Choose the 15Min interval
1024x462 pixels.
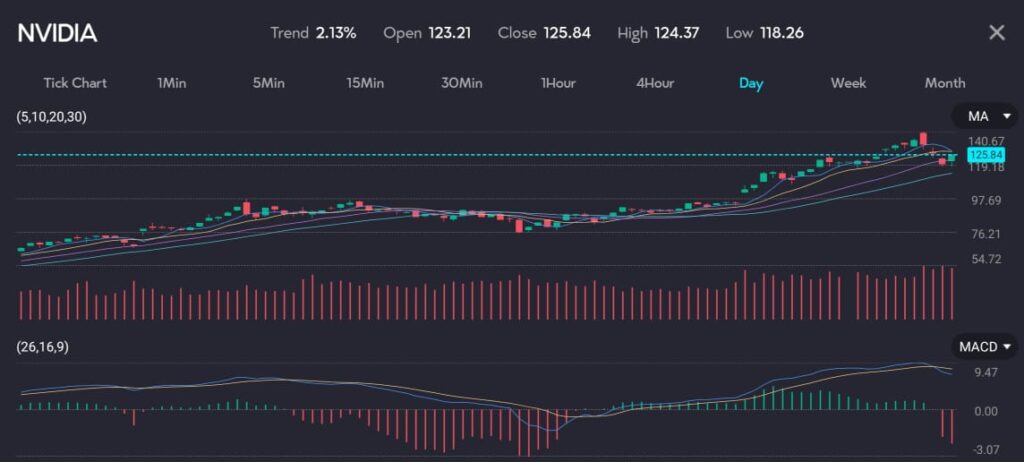pyautogui.click(x=365, y=83)
